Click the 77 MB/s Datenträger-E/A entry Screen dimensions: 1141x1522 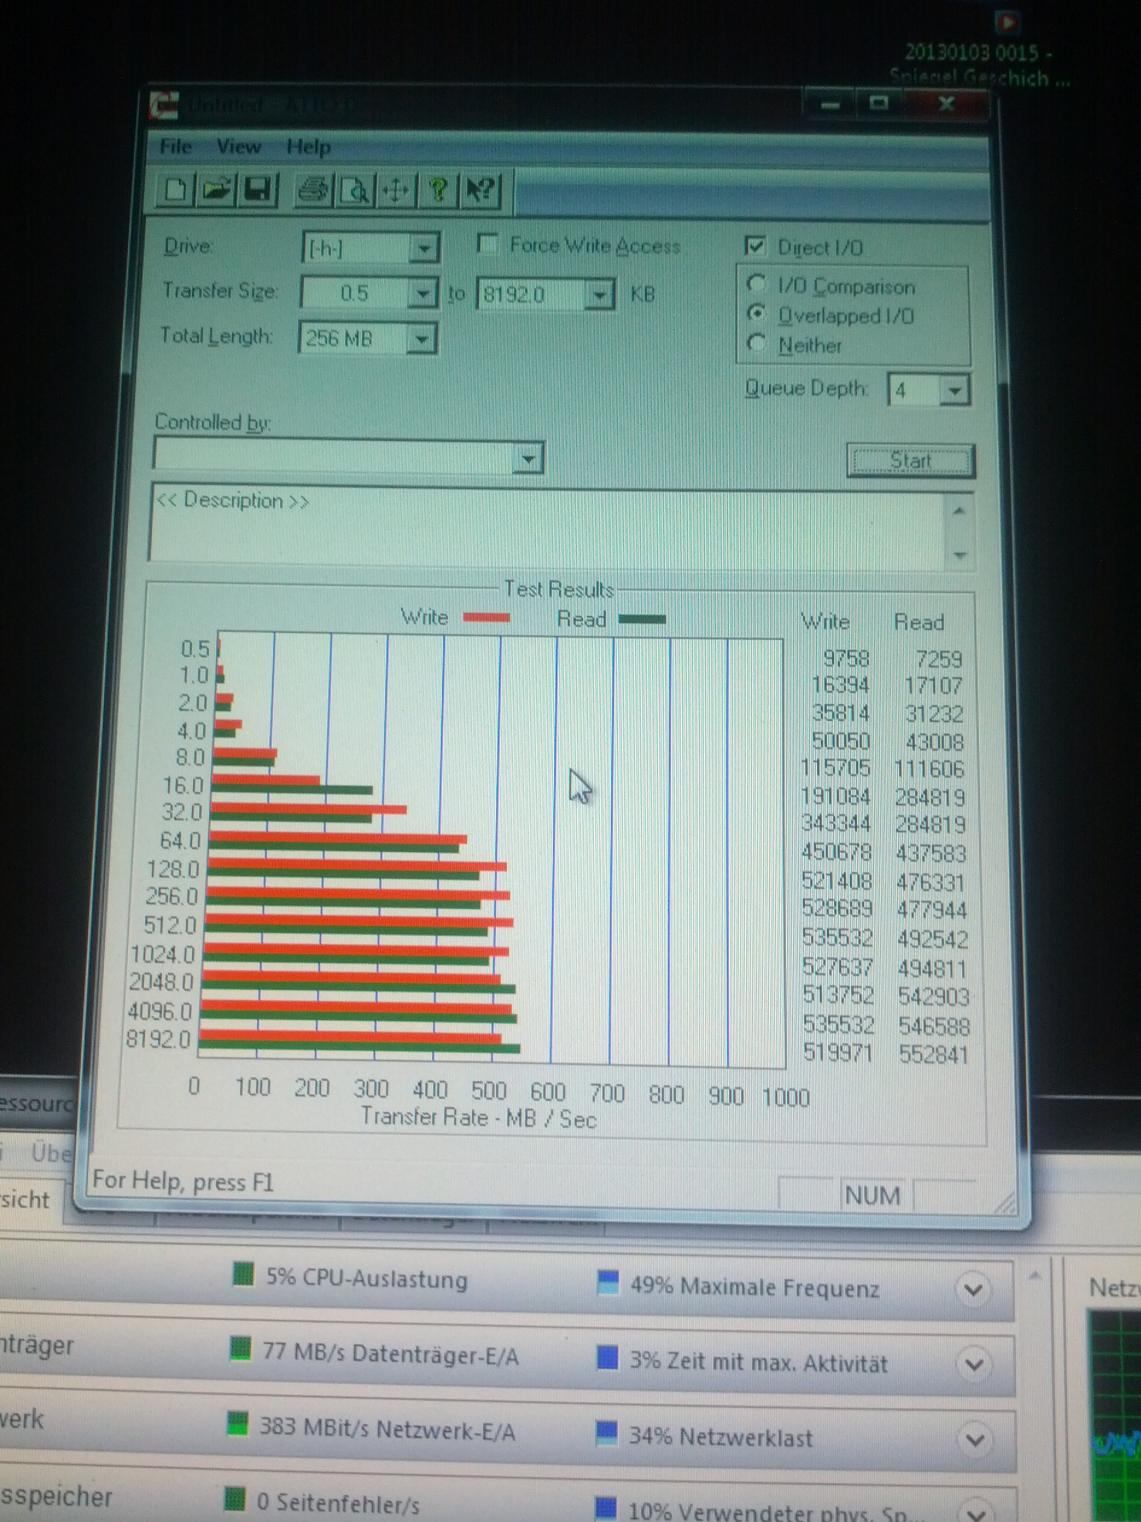(390, 1354)
